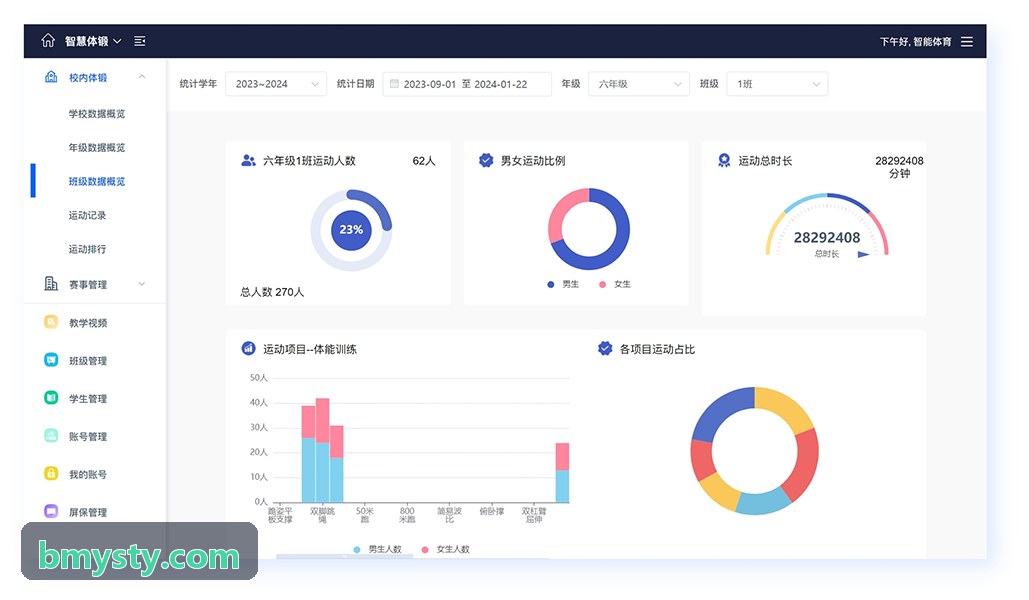
Task: Toggle 女生 legend in gender ratio chart
Action: pos(615,284)
